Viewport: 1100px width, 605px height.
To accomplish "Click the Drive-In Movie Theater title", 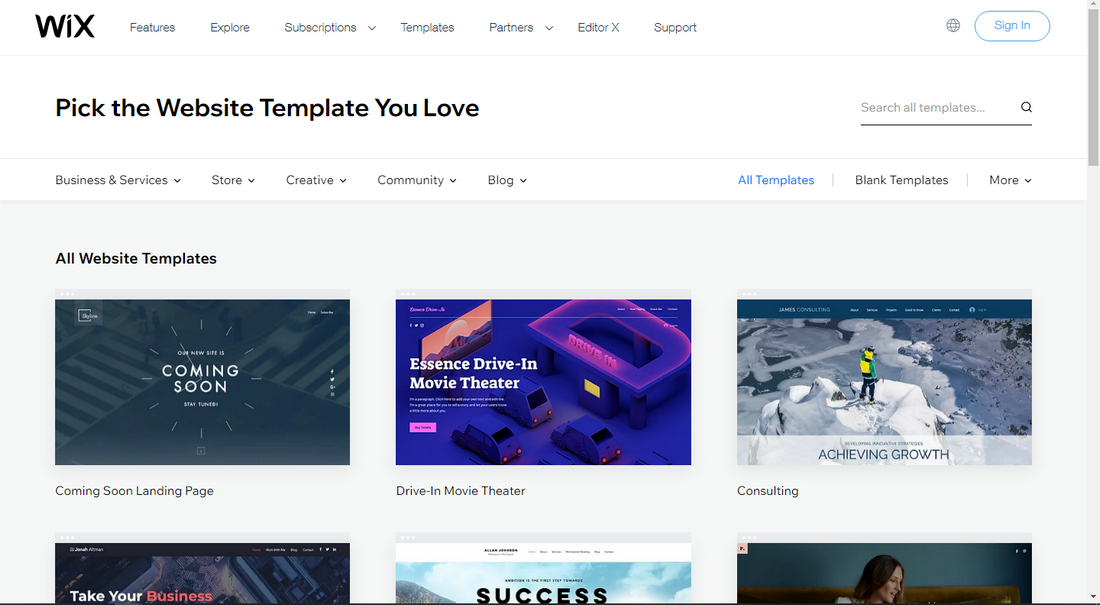I will click(x=460, y=491).
